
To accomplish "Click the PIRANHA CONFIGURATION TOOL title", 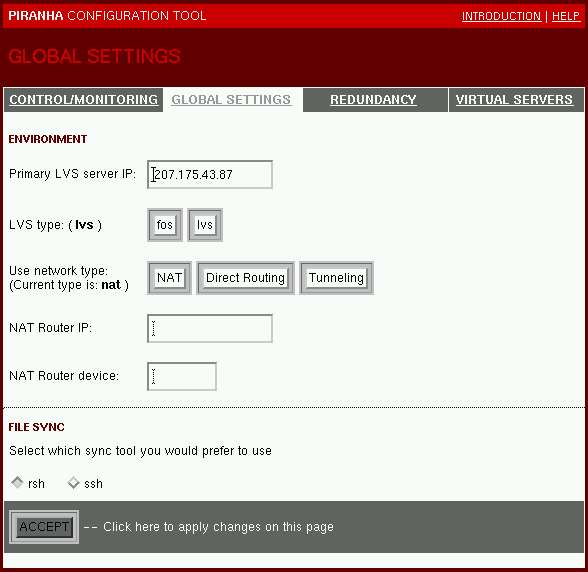I will (x=107, y=16).
